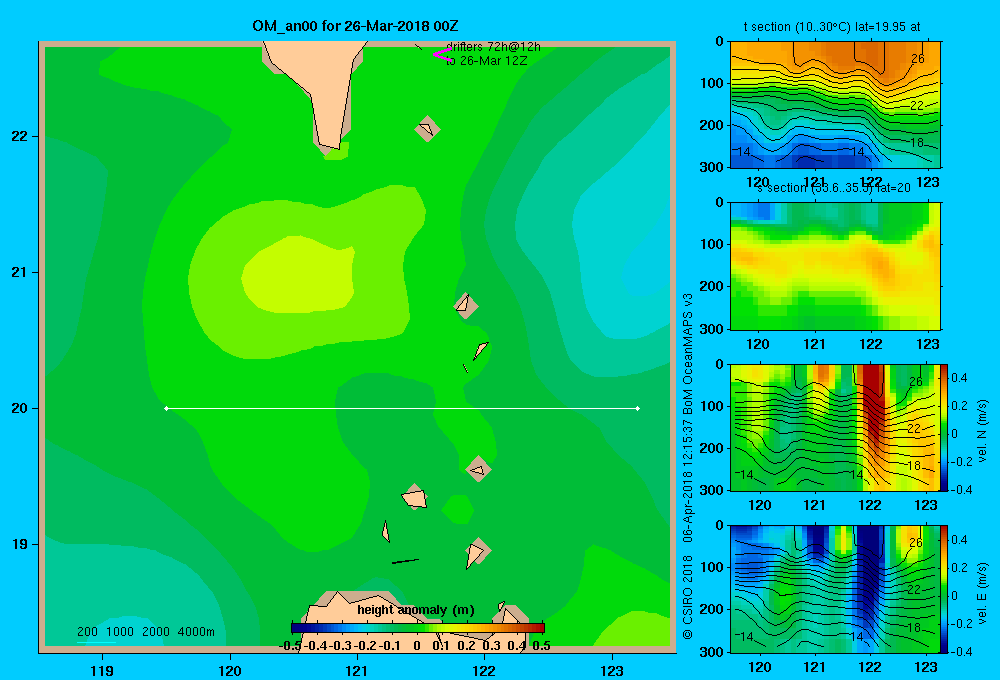Screen dimensions: 1000x680
Task: Click the latitude 19 tick label on the main map
Action: (20, 544)
